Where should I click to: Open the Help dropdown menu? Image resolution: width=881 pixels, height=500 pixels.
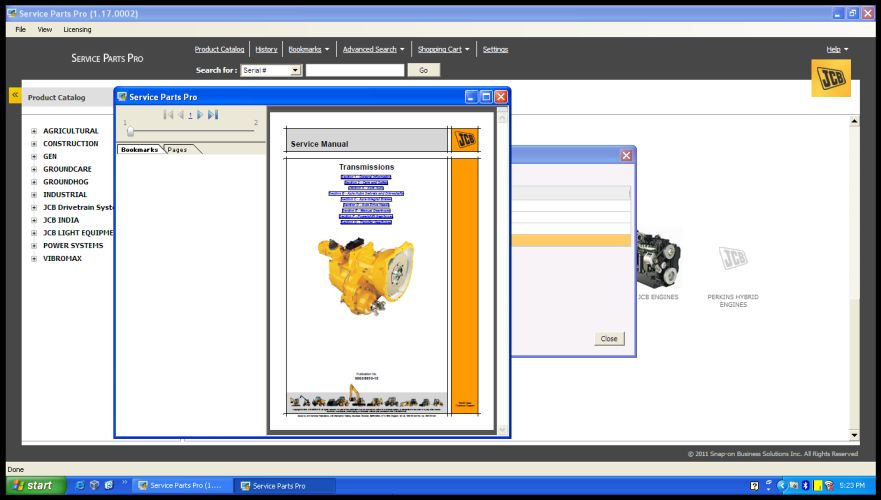pos(837,49)
